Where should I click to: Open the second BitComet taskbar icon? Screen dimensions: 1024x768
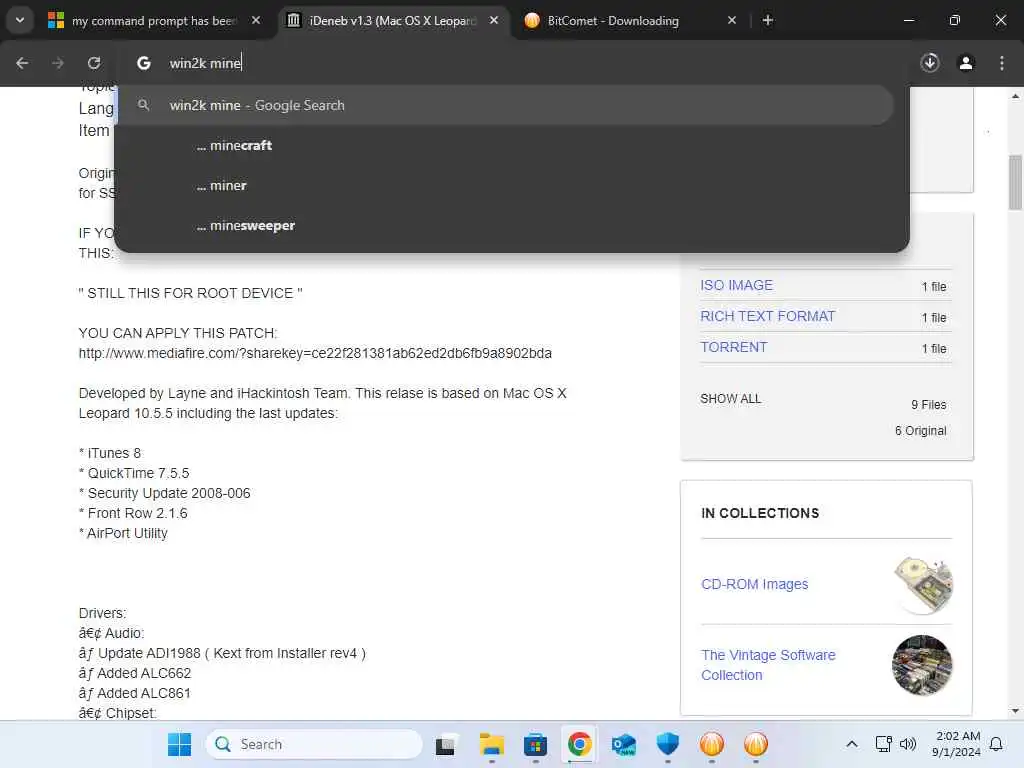756,744
